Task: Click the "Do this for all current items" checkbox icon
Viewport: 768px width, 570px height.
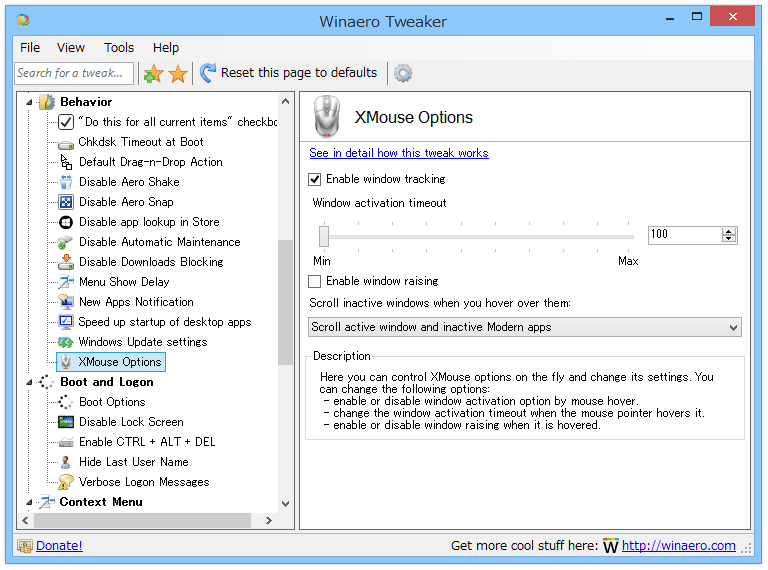Action: tap(66, 122)
